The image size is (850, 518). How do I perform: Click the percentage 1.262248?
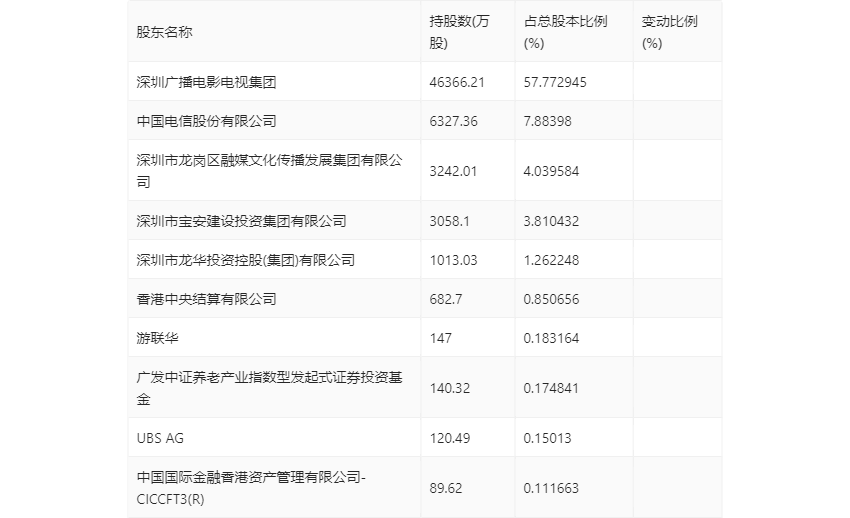551,260
